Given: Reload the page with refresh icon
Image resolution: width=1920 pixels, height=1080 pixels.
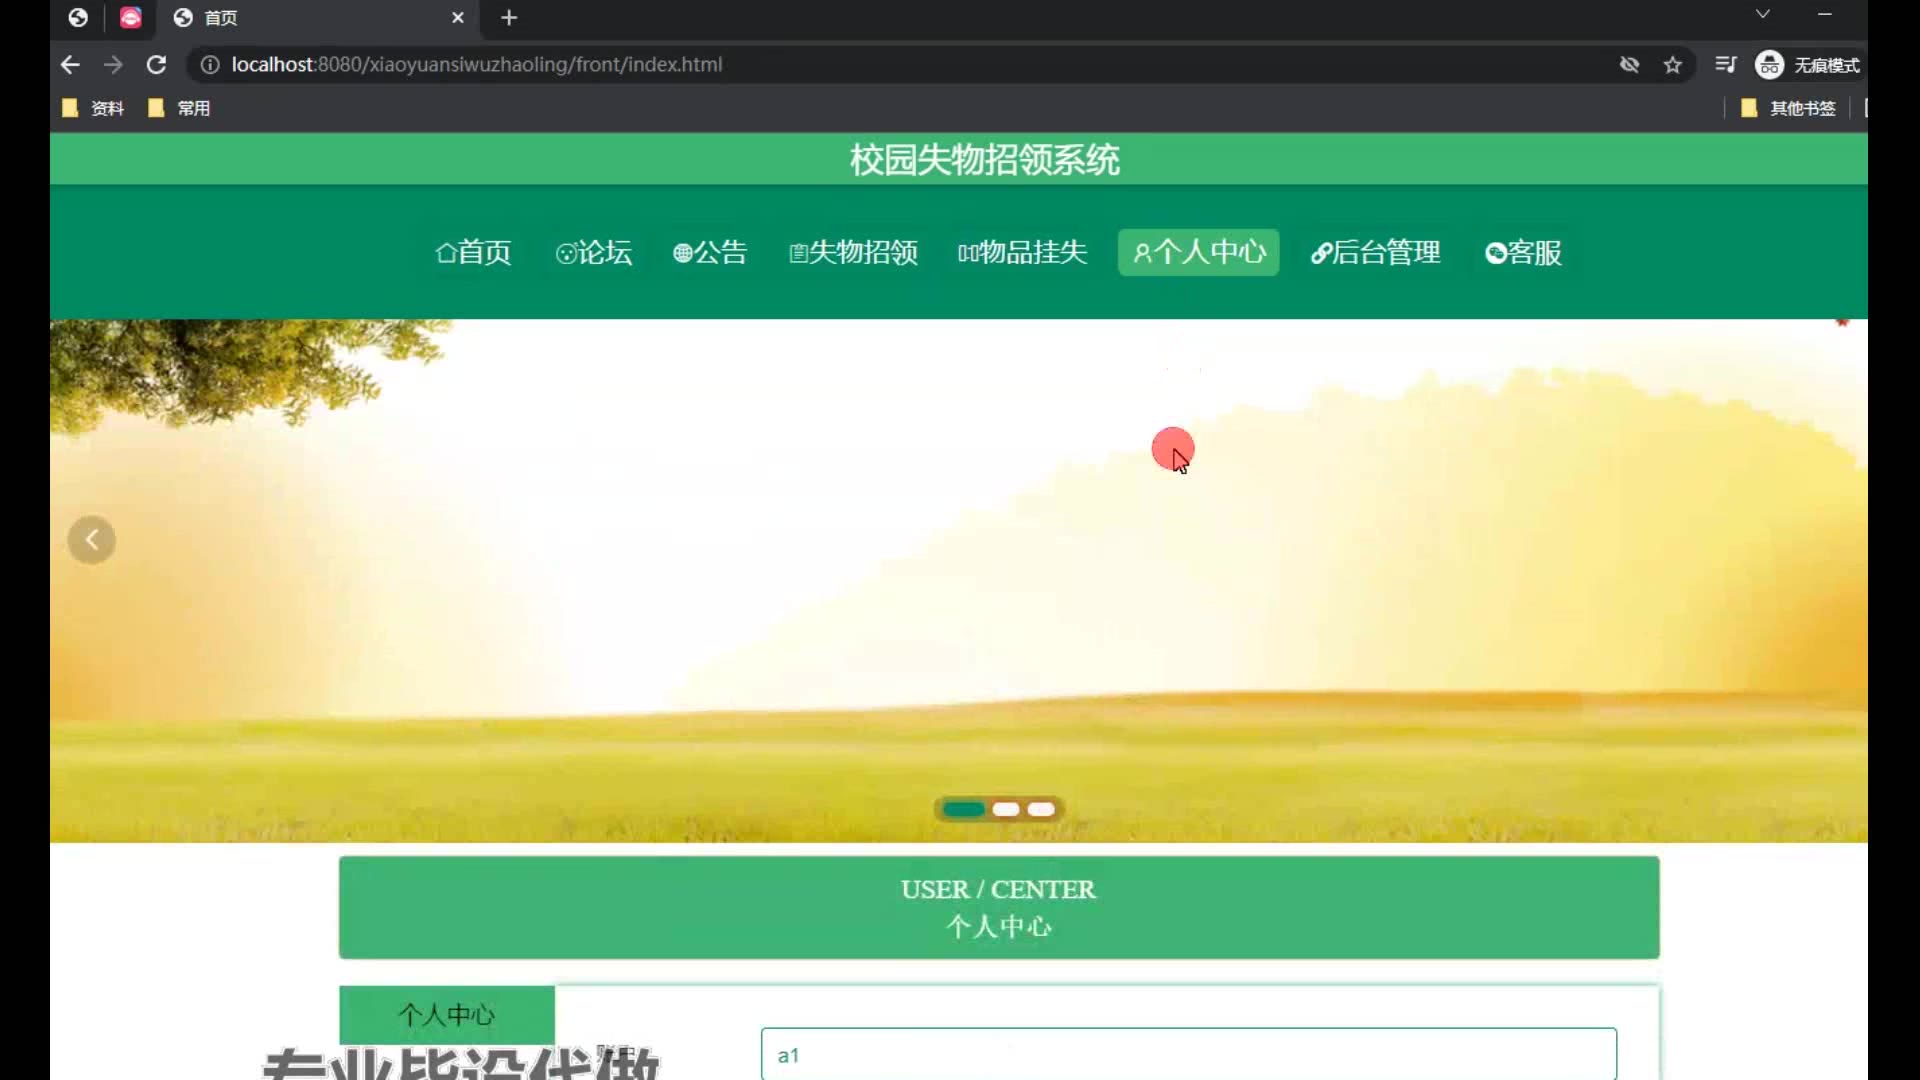Looking at the screenshot, I should click(156, 65).
